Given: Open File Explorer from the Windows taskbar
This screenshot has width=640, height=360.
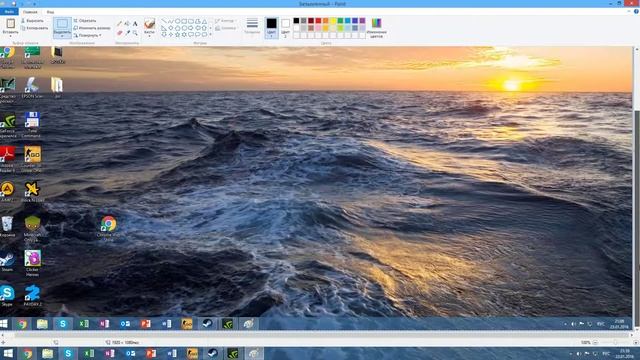Looking at the screenshot, I should 48,353.
